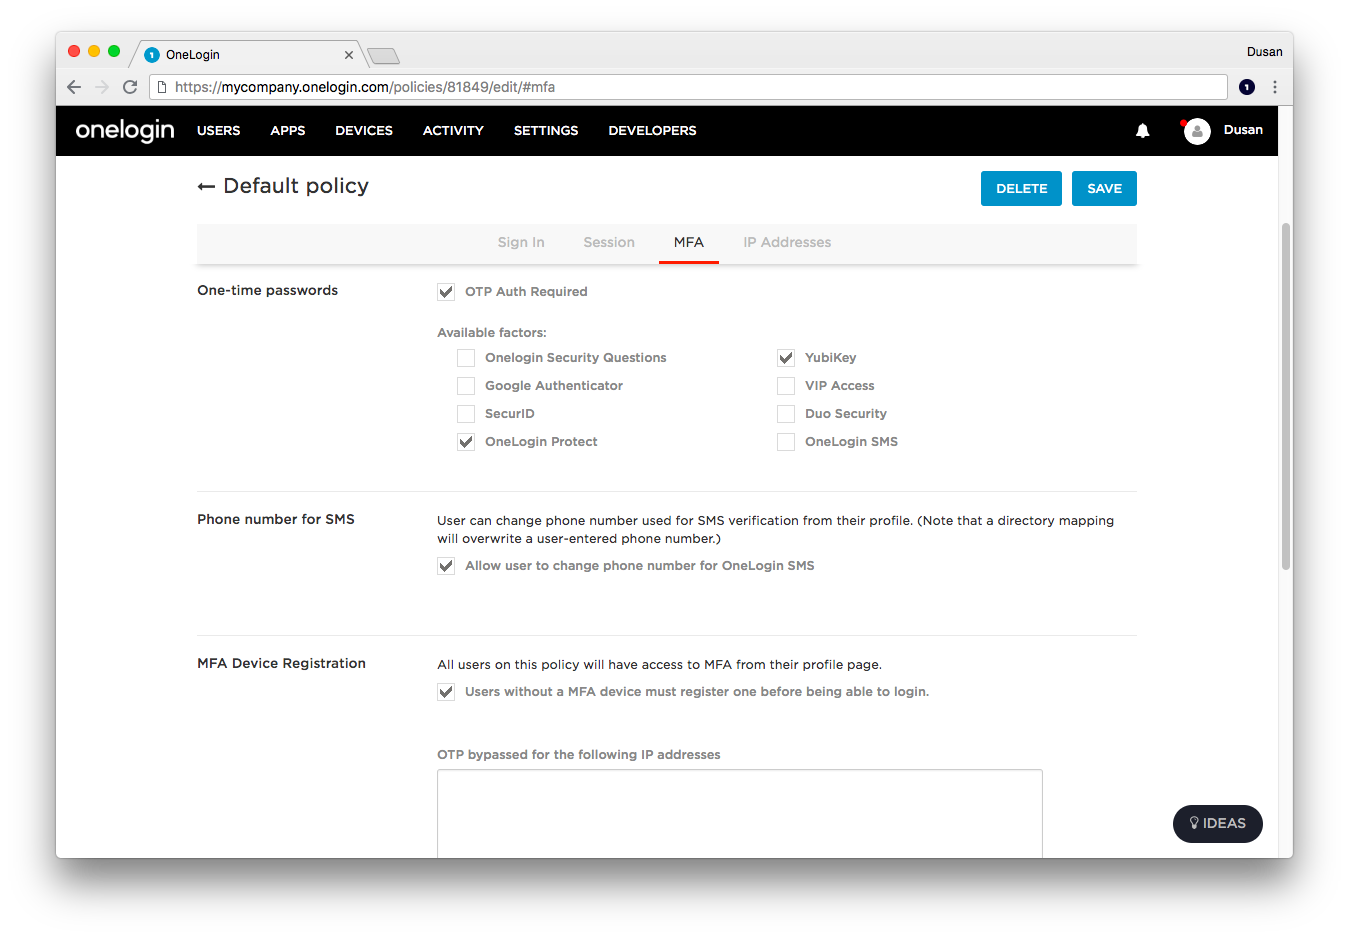This screenshot has height=938, width=1349.
Task: Click the SAVE button
Action: point(1104,188)
